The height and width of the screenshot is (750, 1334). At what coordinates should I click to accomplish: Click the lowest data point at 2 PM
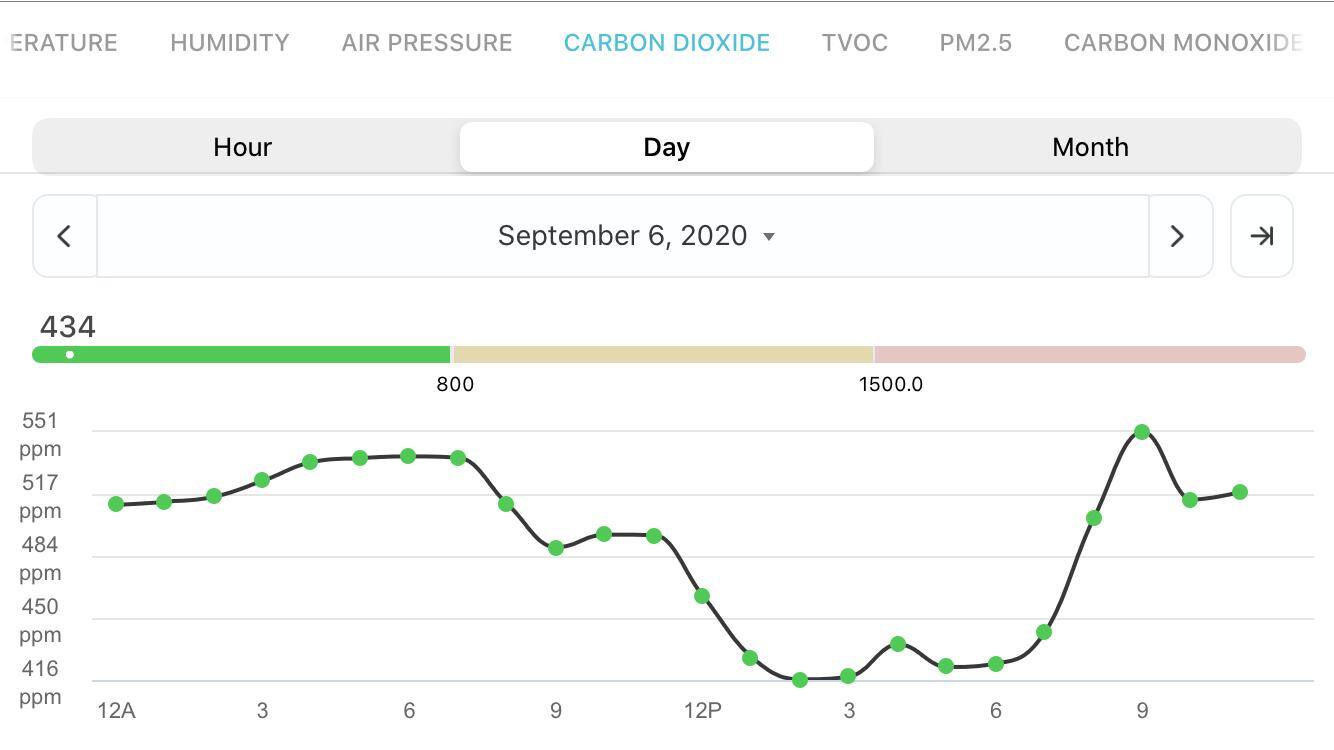(x=800, y=680)
